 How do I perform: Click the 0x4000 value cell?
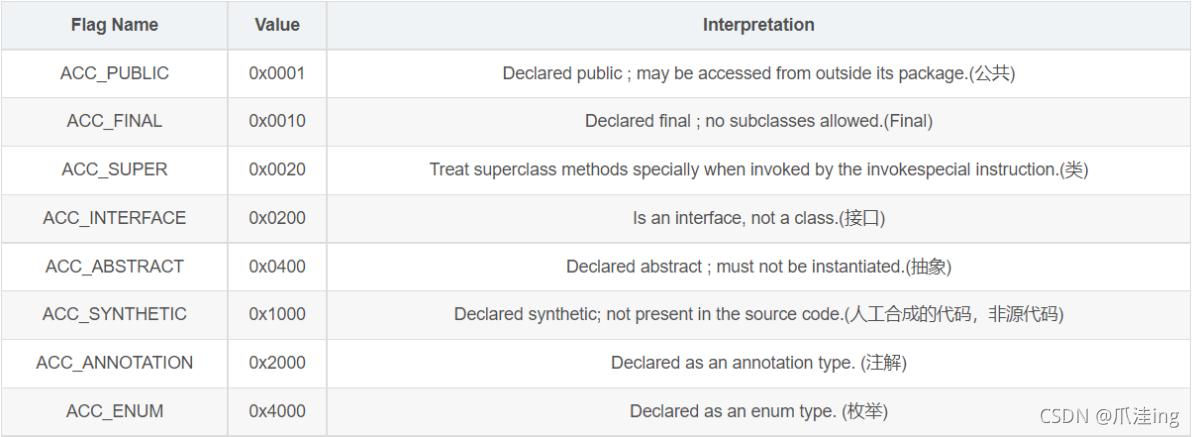tap(277, 411)
